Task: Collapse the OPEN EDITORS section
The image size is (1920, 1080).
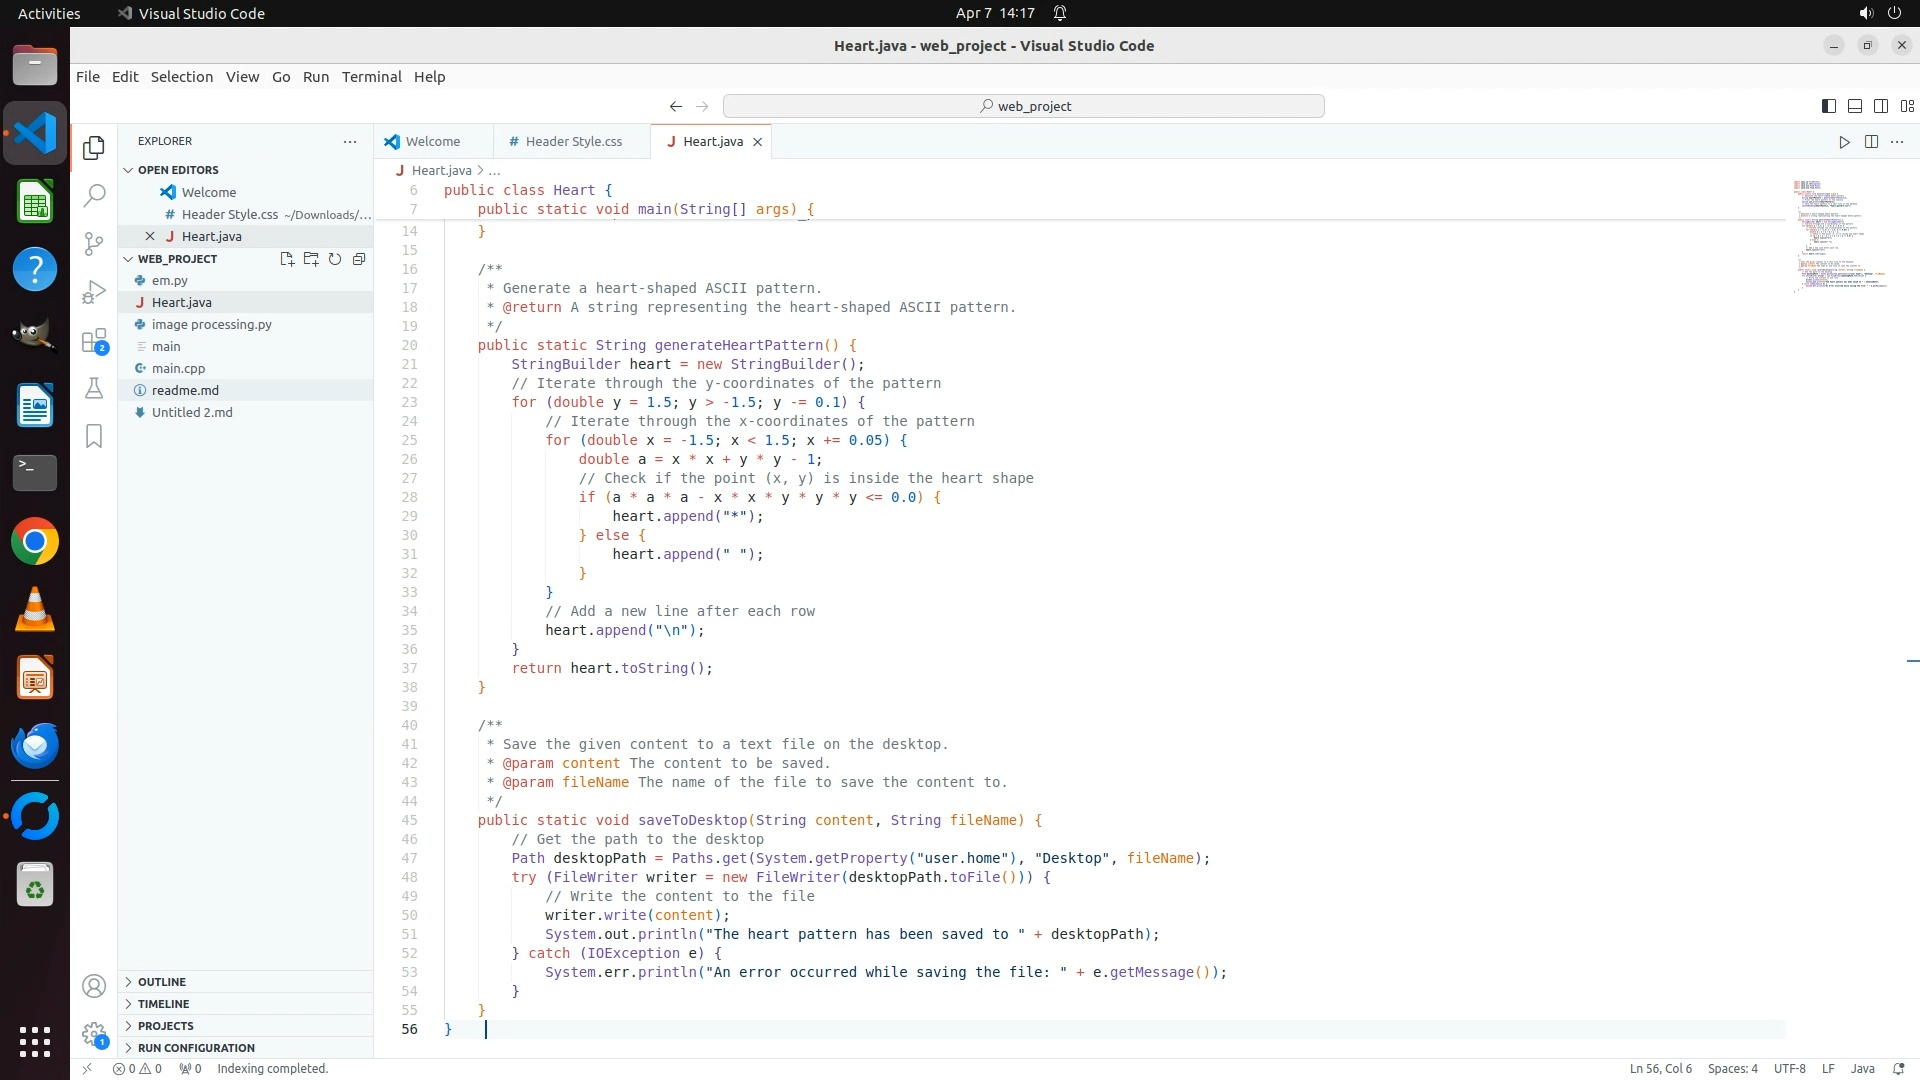Action: tap(178, 170)
